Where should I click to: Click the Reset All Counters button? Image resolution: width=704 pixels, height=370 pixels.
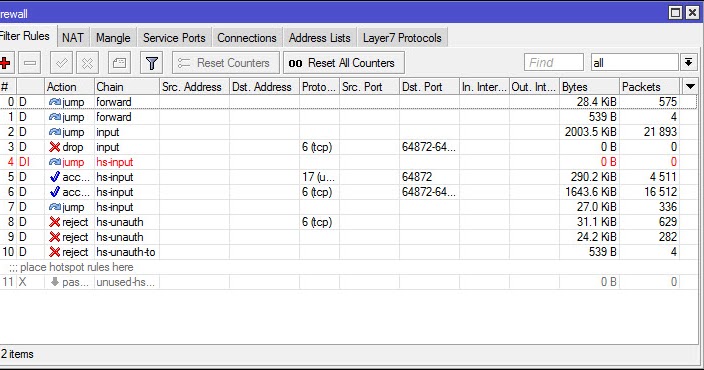tap(344, 63)
